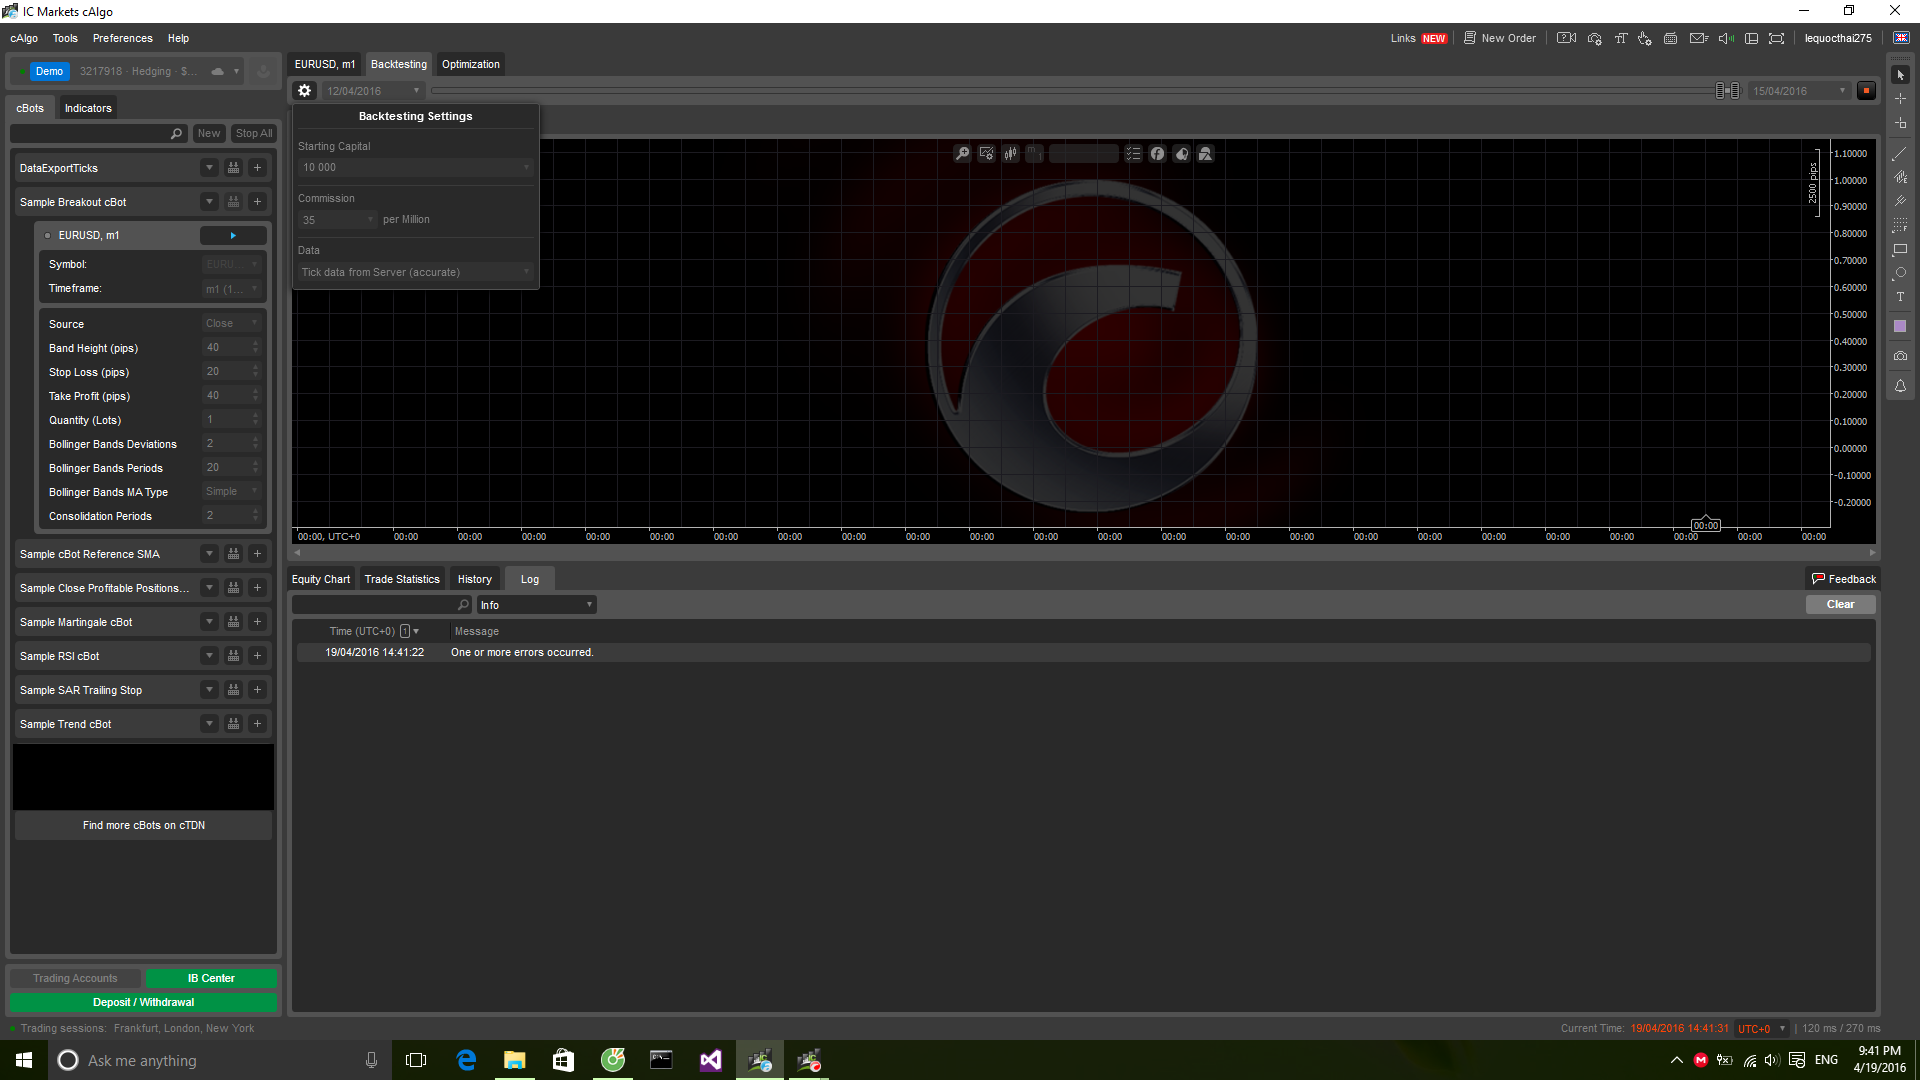Image resolution: width=1920 pixels, height=1080 pixels.
Task: Open the cAlgo menu
Action: (24, 38)
